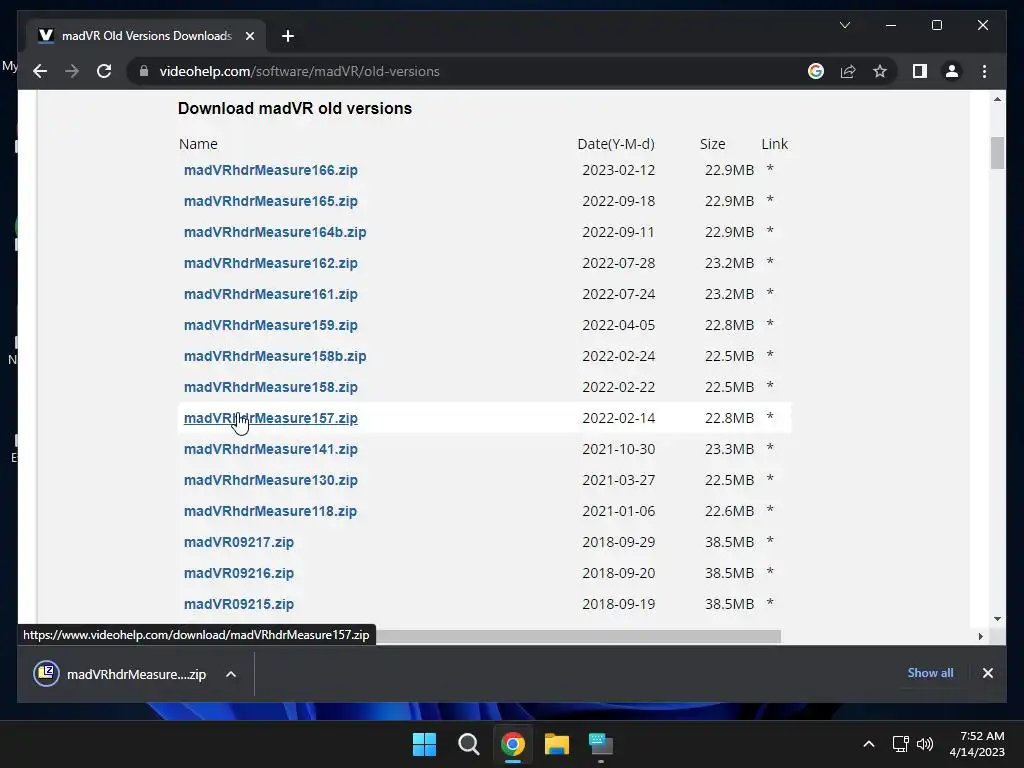1024x768 pixels.
Task: Open File Explorer from taskbar
Action: tap(556, 744)
